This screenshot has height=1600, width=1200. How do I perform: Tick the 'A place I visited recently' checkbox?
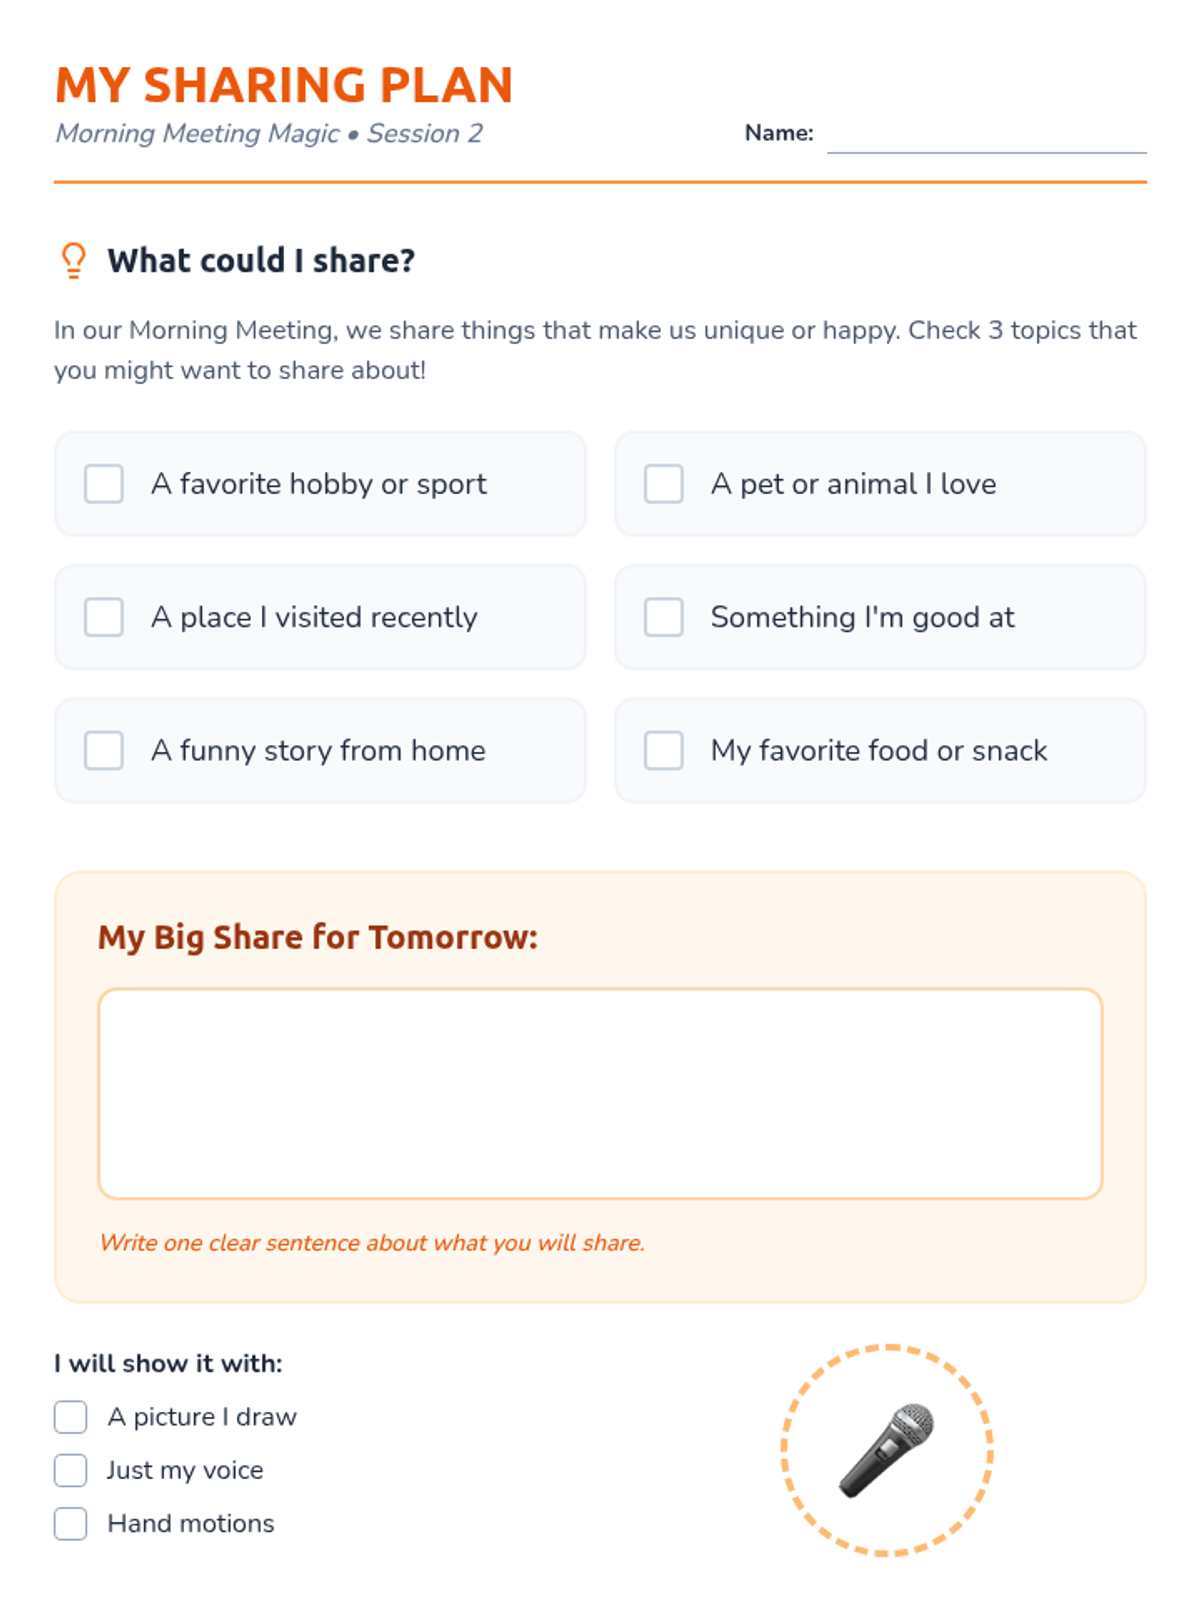click(104, 617)
